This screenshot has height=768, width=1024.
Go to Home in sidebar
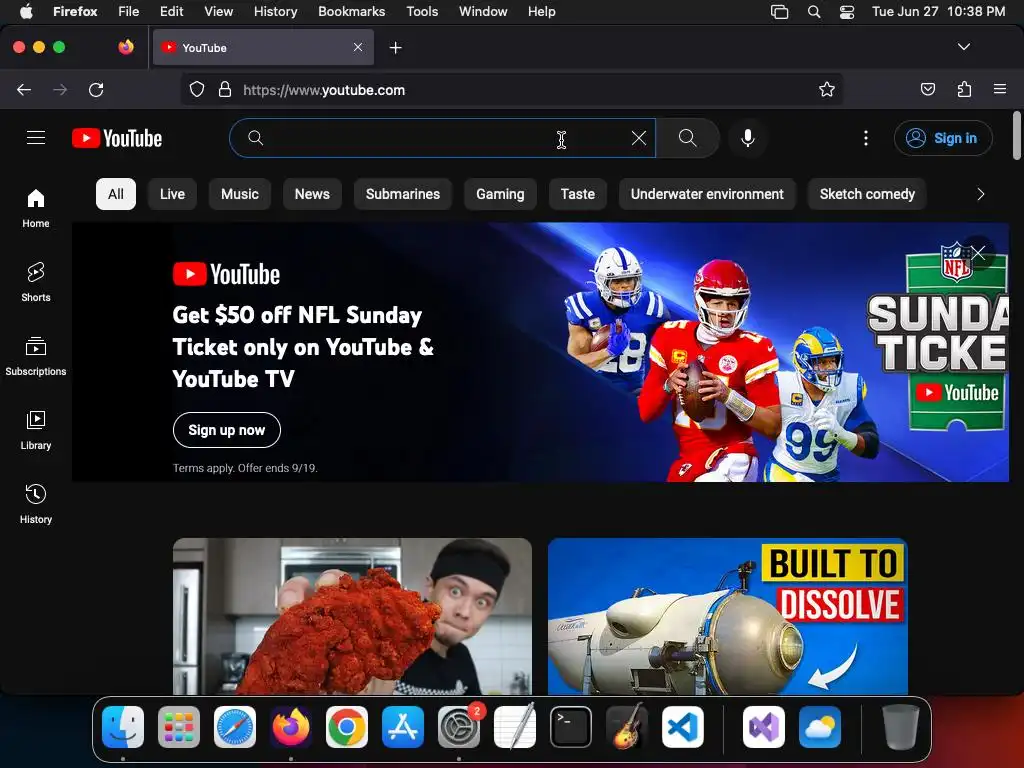(36, 208)
